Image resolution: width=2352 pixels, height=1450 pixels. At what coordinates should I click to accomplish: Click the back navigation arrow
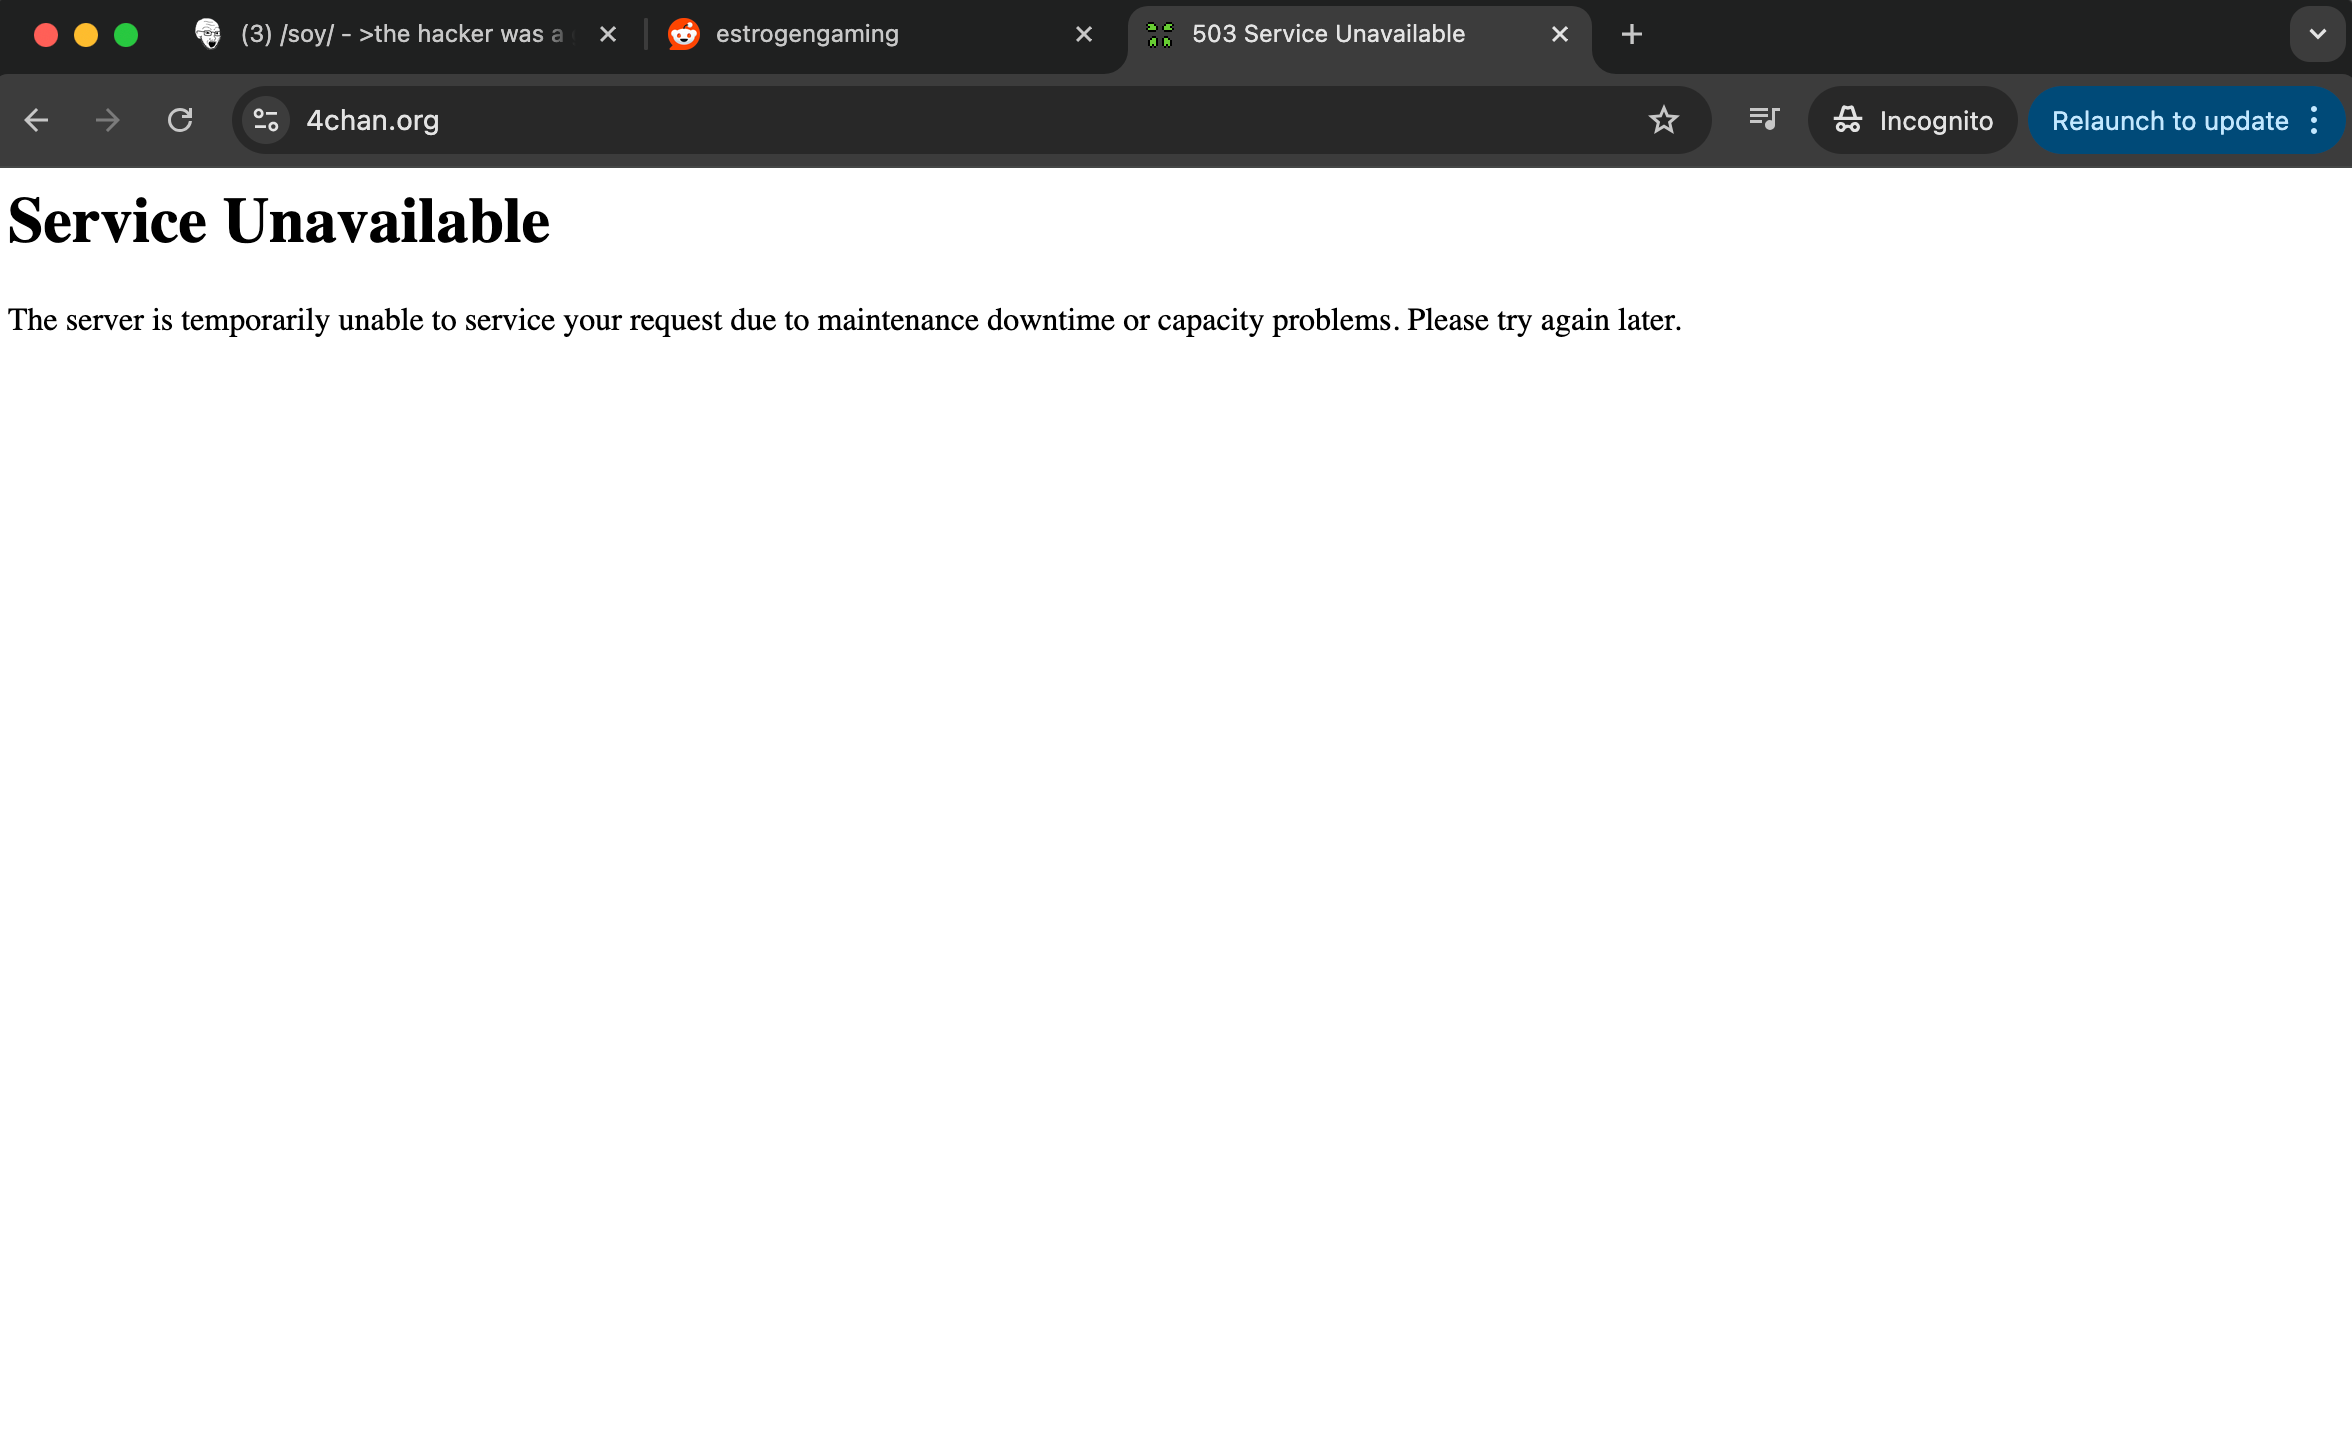tap(36, 120)
